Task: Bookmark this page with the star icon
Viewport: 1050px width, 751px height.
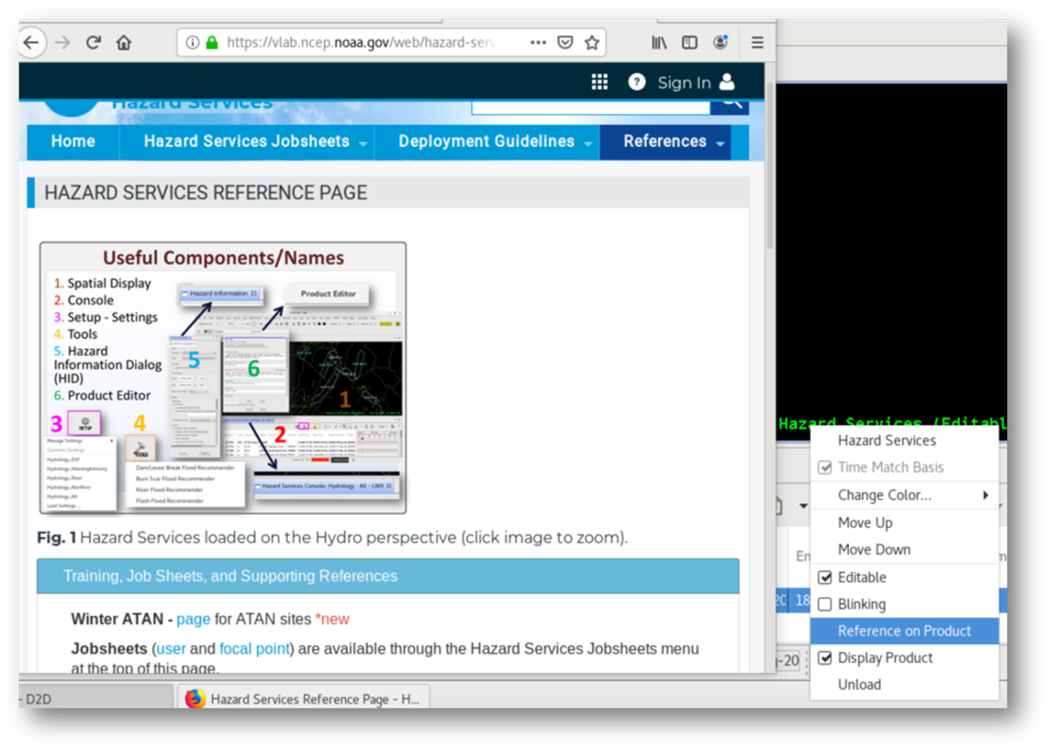Action: [592, 43]
